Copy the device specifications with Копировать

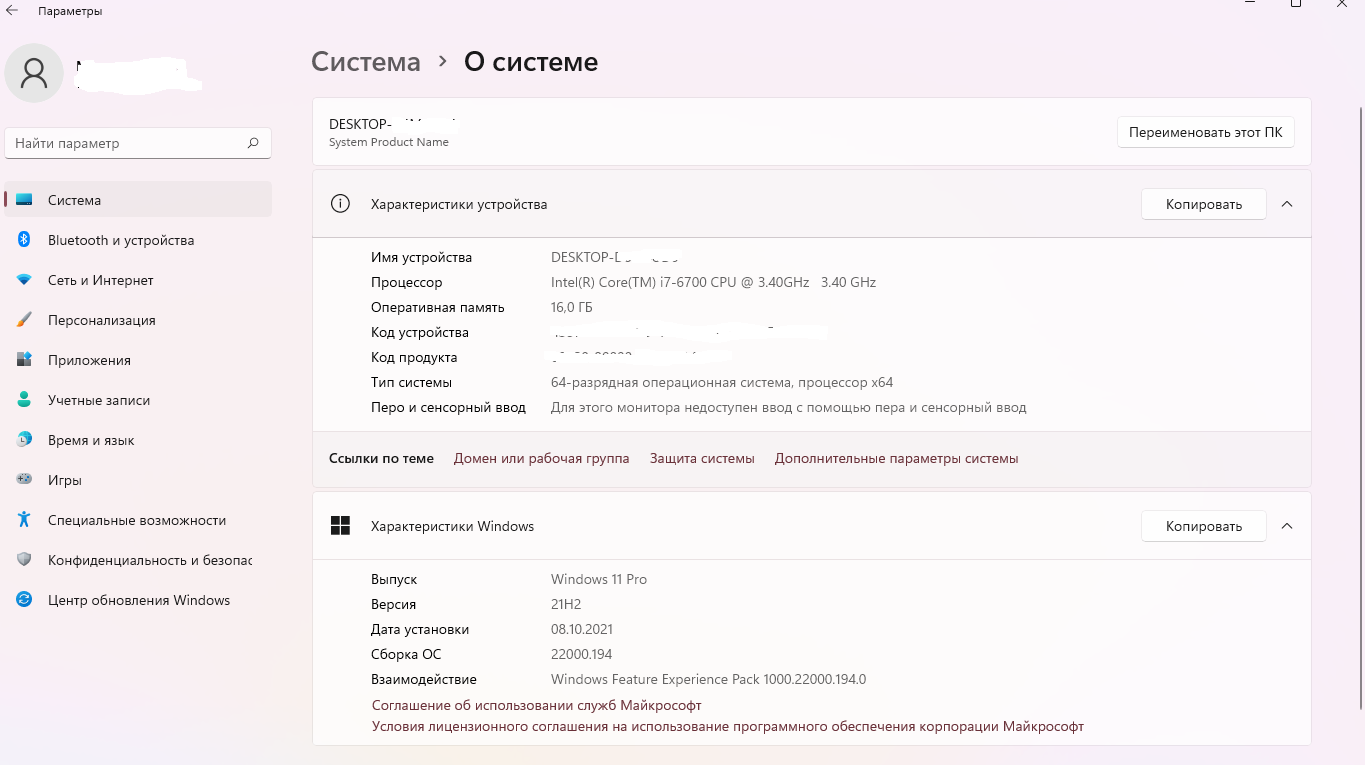coord(1204,204)
